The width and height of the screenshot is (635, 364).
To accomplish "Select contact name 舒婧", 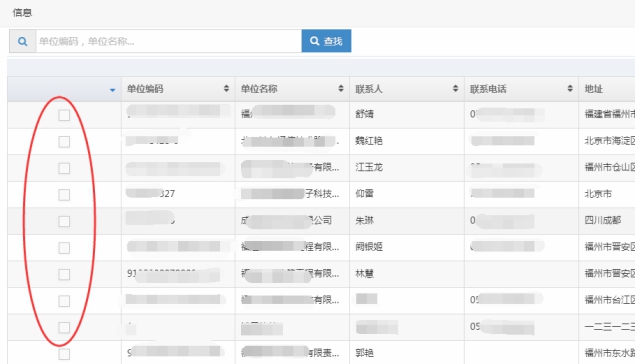I will pyautogui.click(x=364, y=114).
